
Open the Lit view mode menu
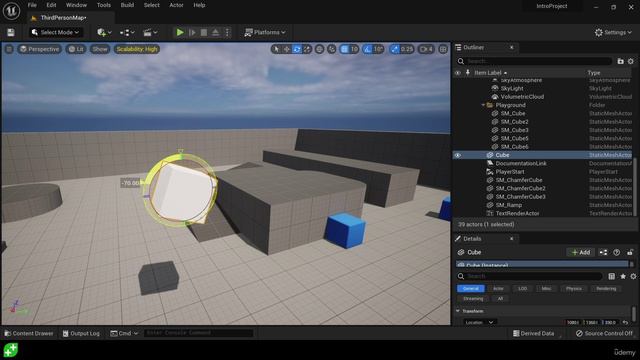click(76, 49)
